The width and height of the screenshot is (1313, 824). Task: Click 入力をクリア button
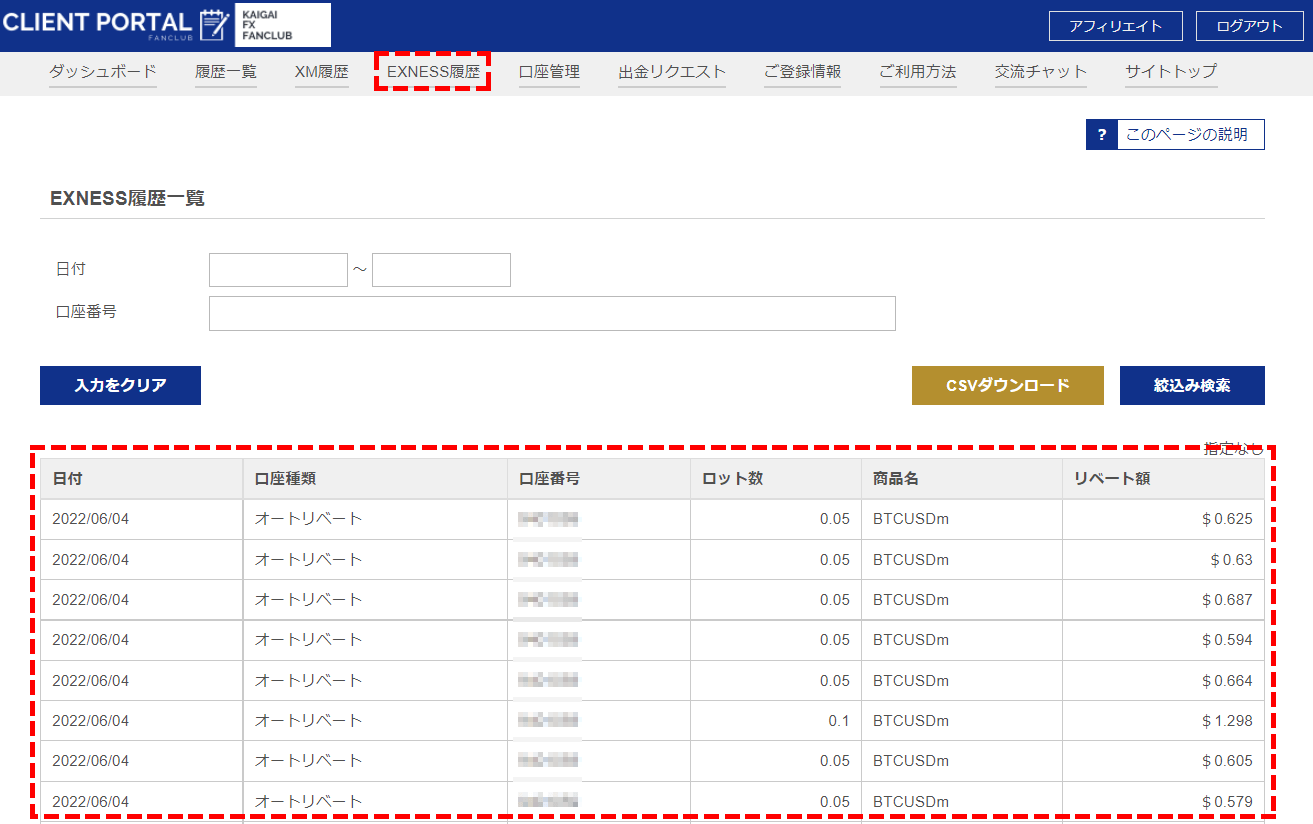click(x=120, y=385)
